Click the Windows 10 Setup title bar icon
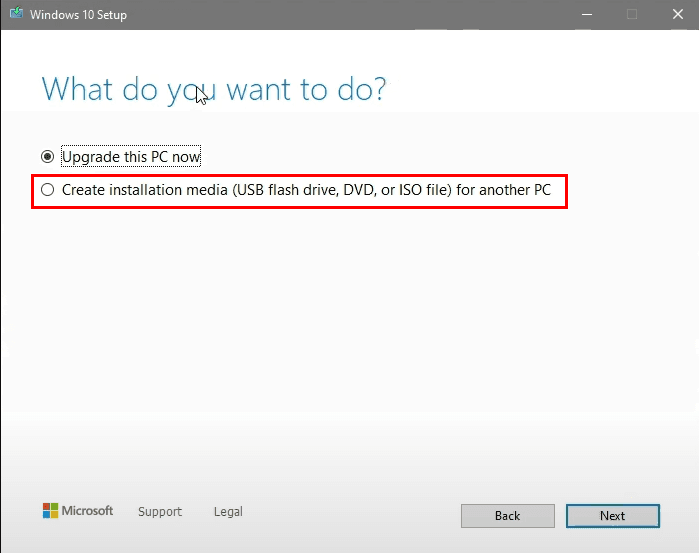The image size is (699, 553). (16, 13)
